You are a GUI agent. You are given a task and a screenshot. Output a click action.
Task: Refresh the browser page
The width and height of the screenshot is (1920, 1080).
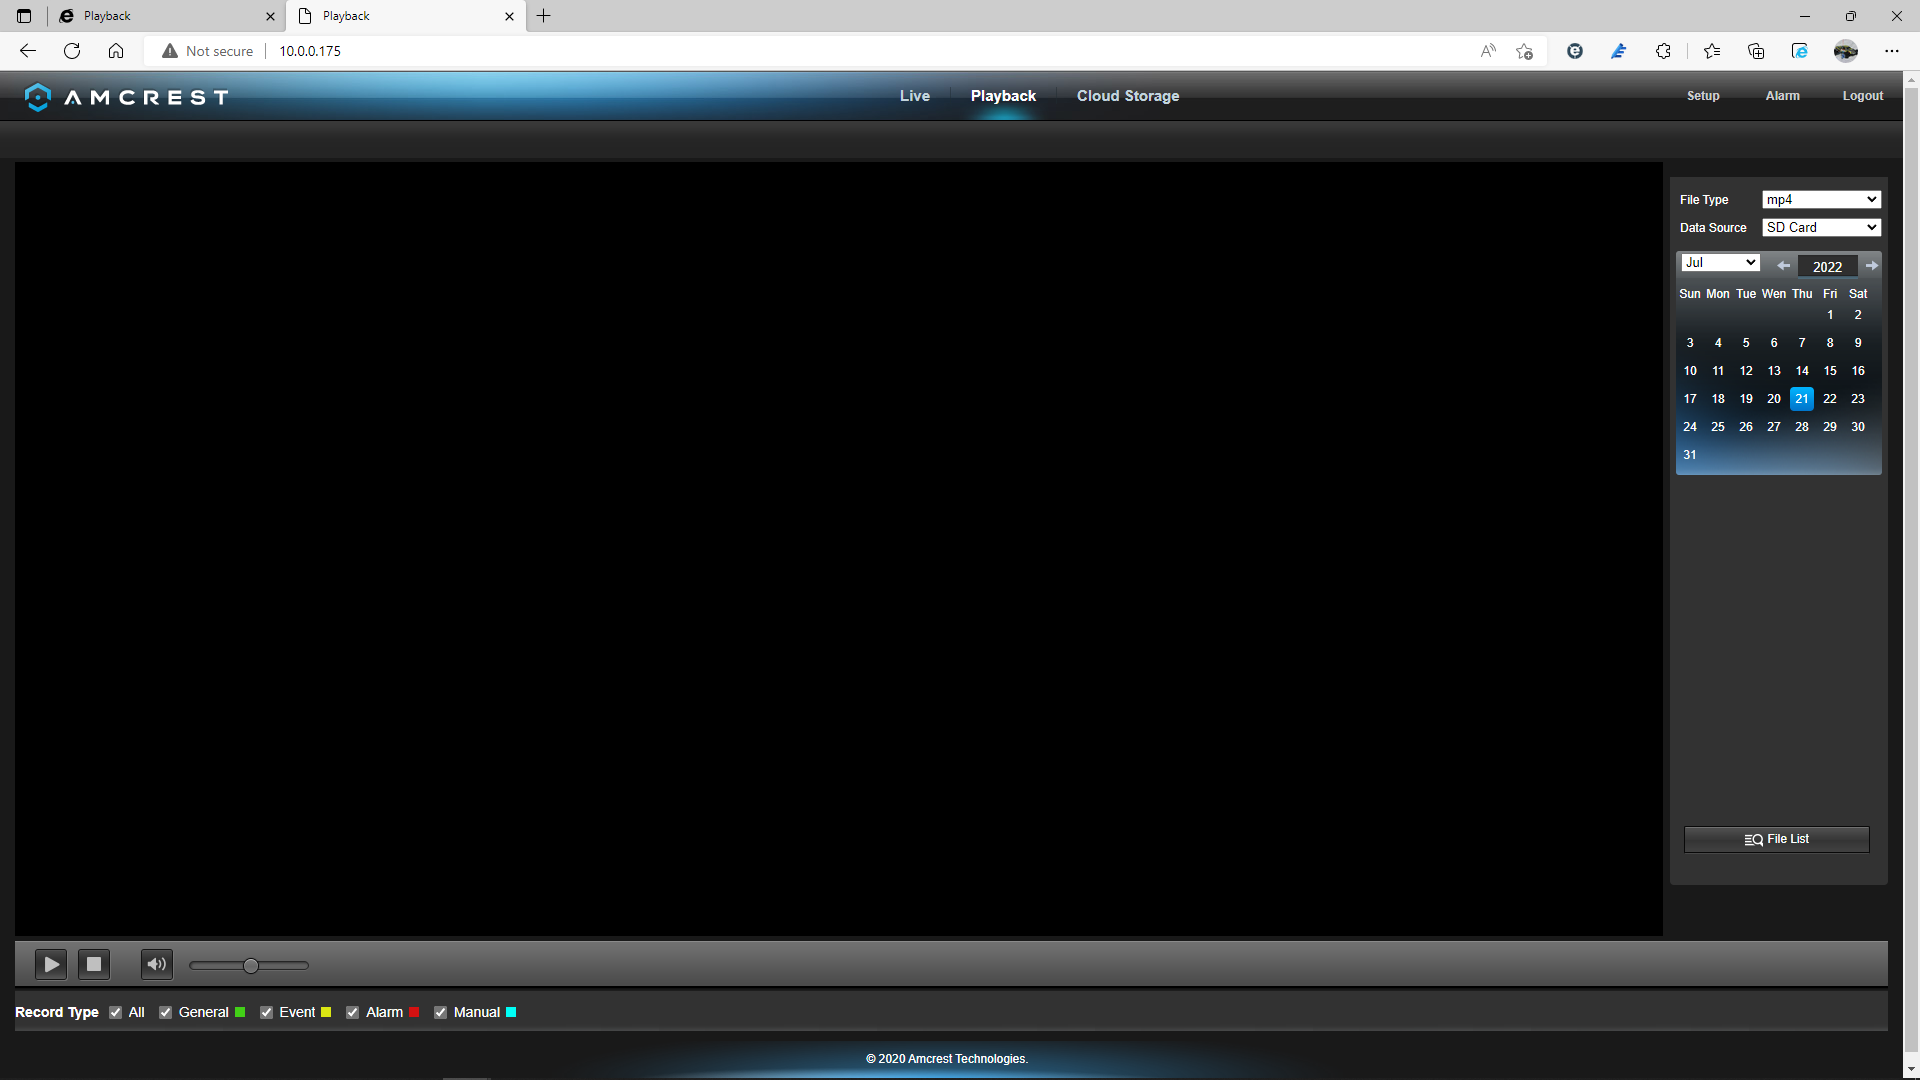[x=72, y=51]
